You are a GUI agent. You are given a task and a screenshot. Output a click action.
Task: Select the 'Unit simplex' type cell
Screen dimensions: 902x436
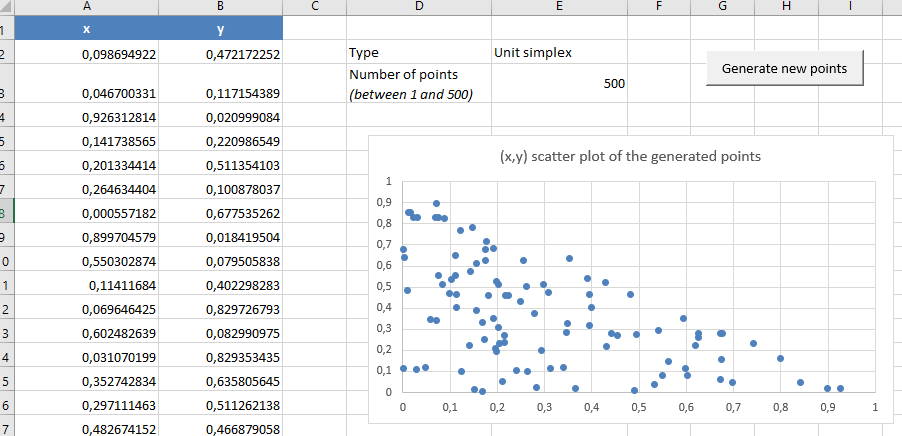coord(559,52)
